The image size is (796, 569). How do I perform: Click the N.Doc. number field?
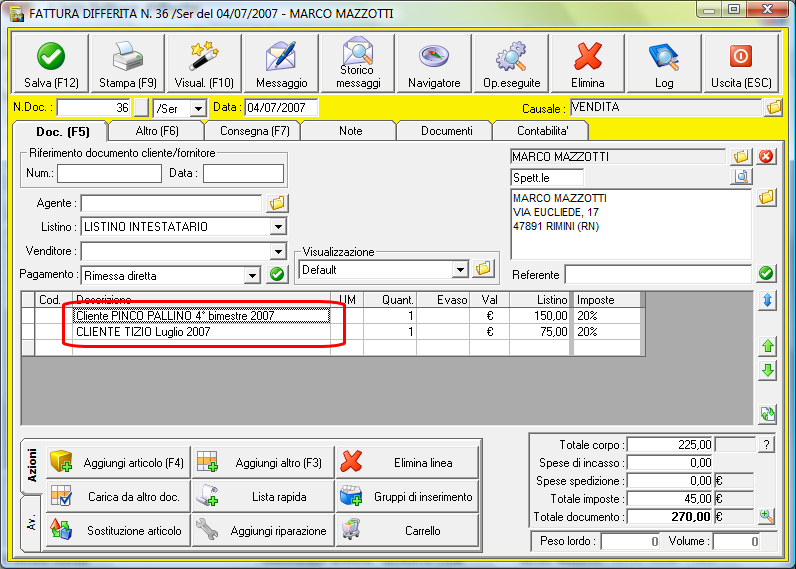94,108
